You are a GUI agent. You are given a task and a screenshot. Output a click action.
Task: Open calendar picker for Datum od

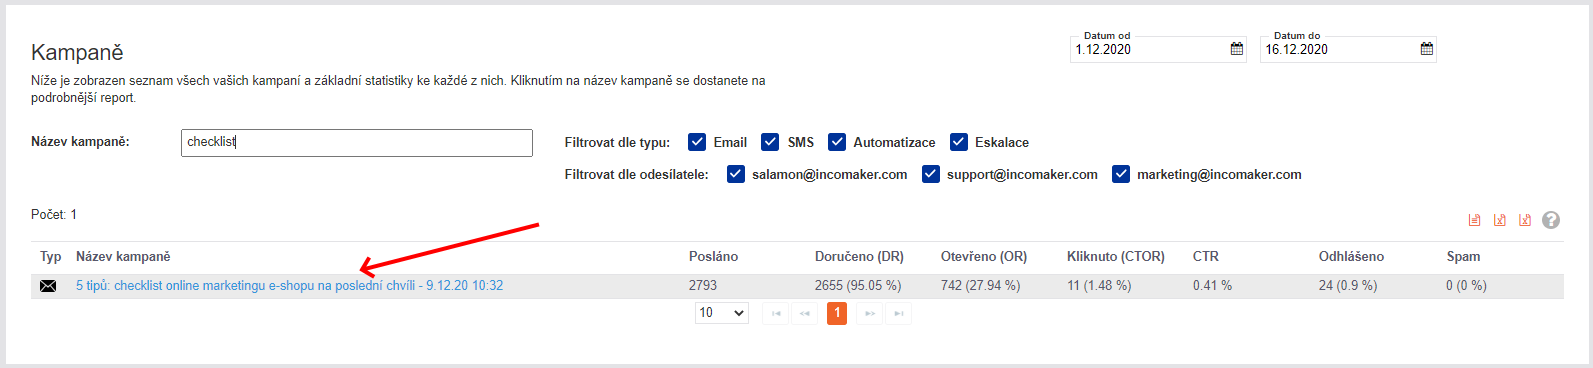(1236, 49)
